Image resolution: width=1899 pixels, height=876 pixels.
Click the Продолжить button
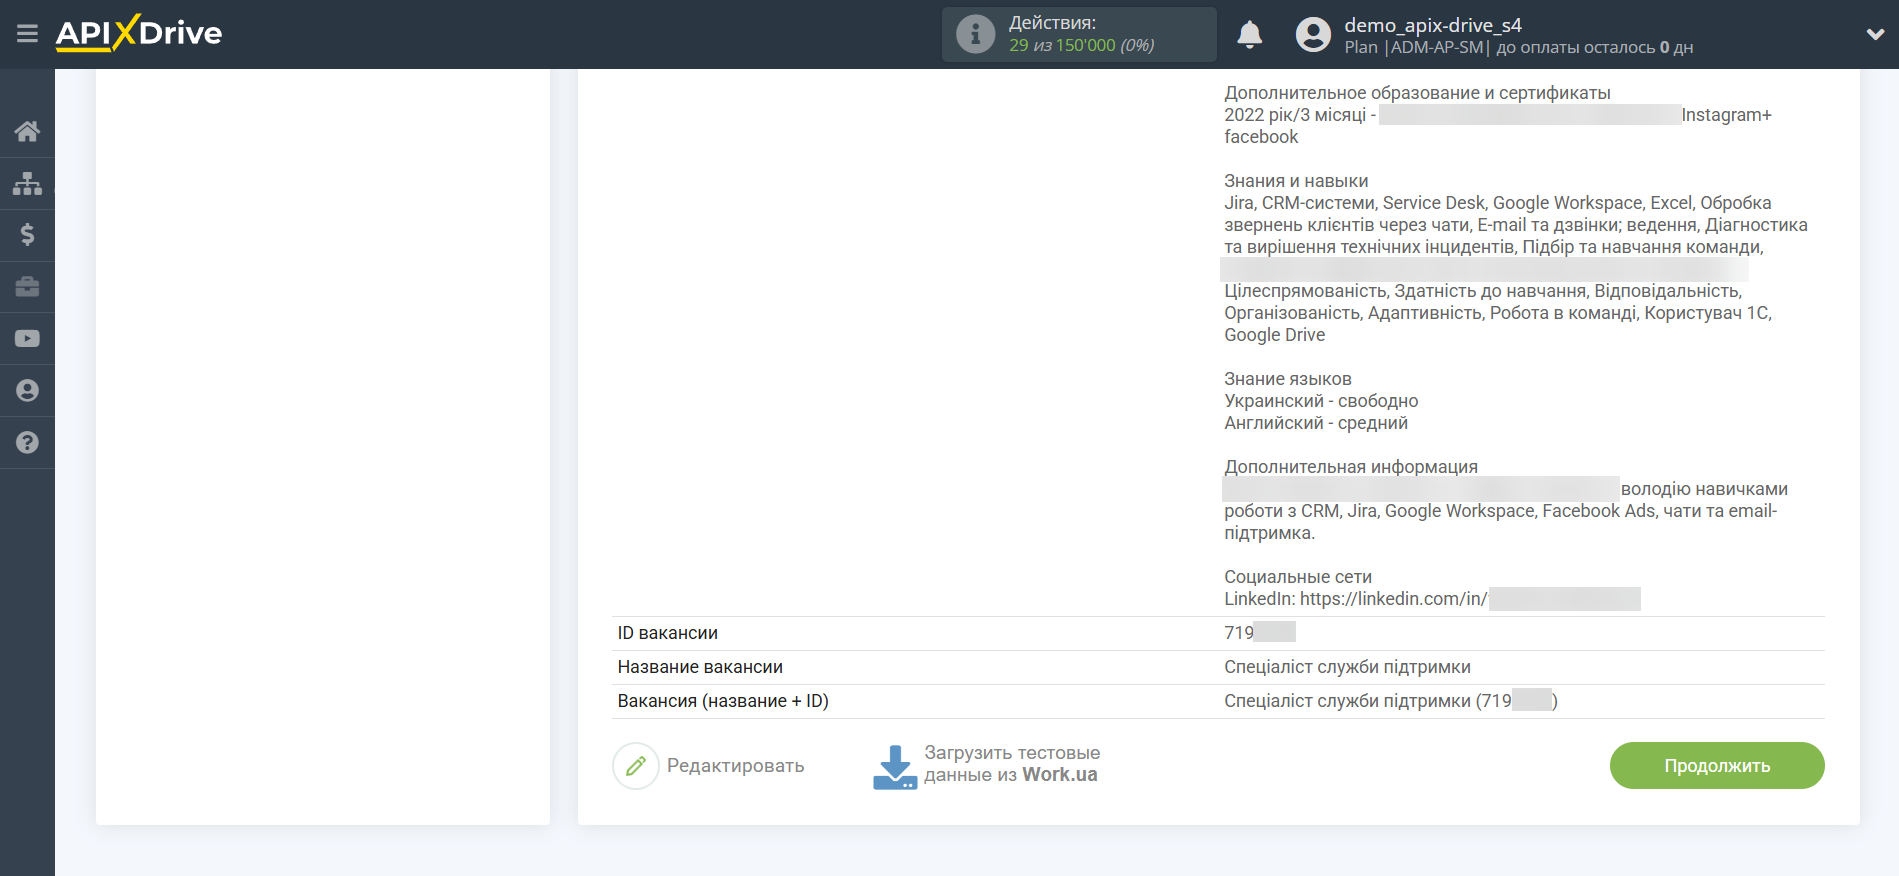click(x=1716, y=765)
